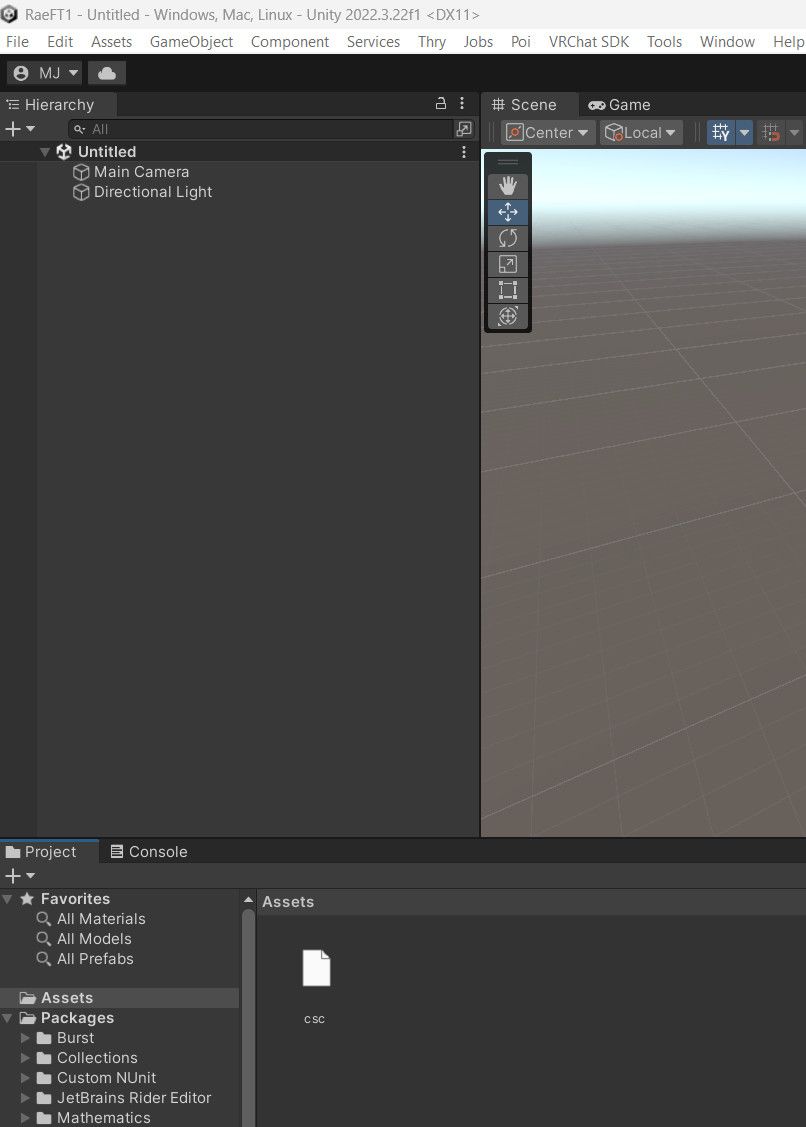
Task: Switch to the Scene tab
Action: [529, 104]
